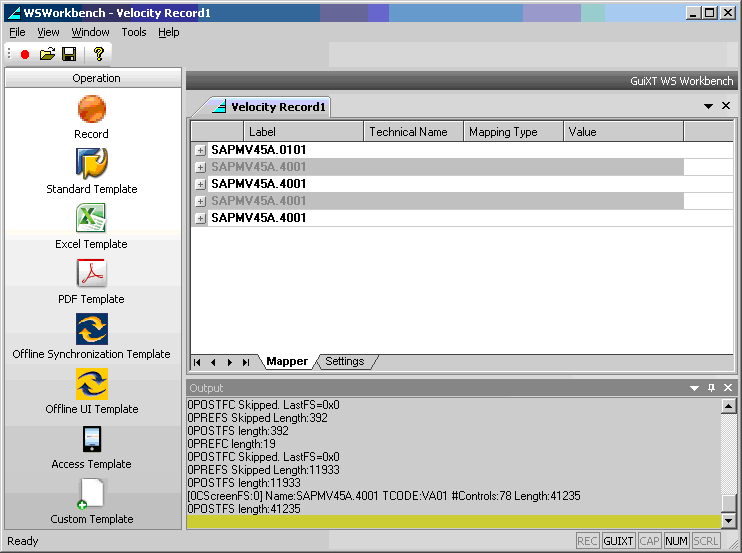Expand the first greyed SAPMV45A.4001 row
This screenshot has width=742, height=553.
[x=201, y=167]
